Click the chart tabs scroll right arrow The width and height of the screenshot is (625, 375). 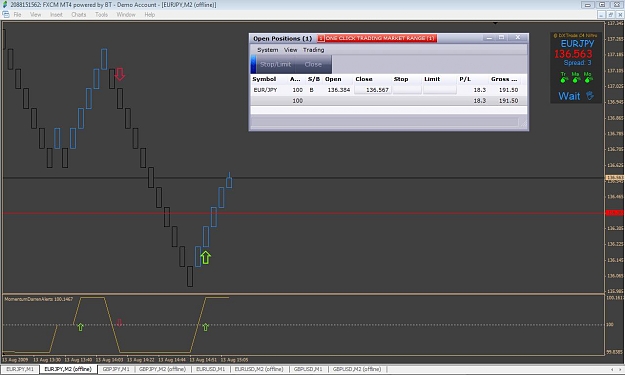coord(620,369)
